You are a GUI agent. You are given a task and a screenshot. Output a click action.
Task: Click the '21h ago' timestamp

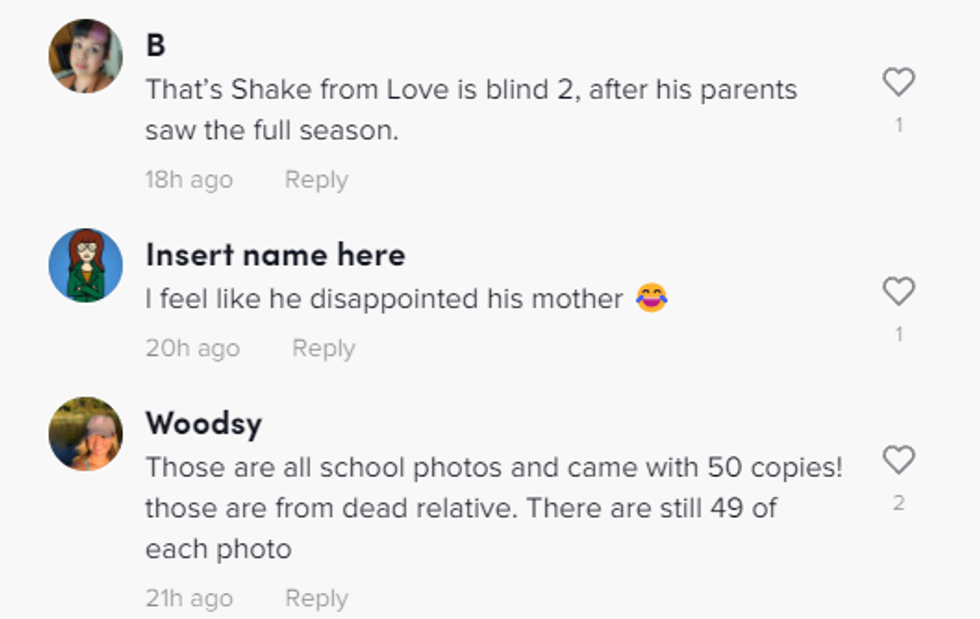188,598
